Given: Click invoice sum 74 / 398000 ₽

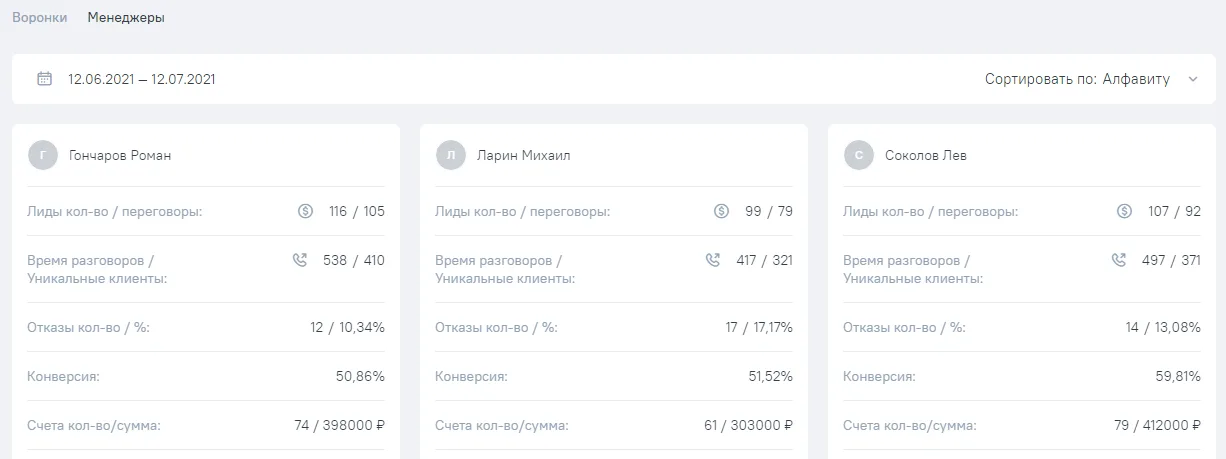Looking at the screenshot, I should click(x=339, y=425).
